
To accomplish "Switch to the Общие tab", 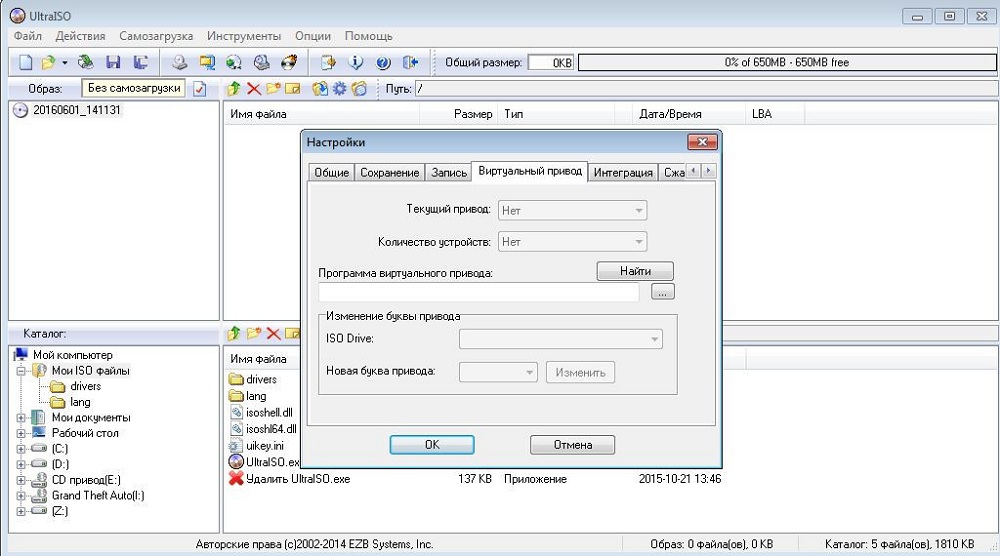I will point(332,173).
